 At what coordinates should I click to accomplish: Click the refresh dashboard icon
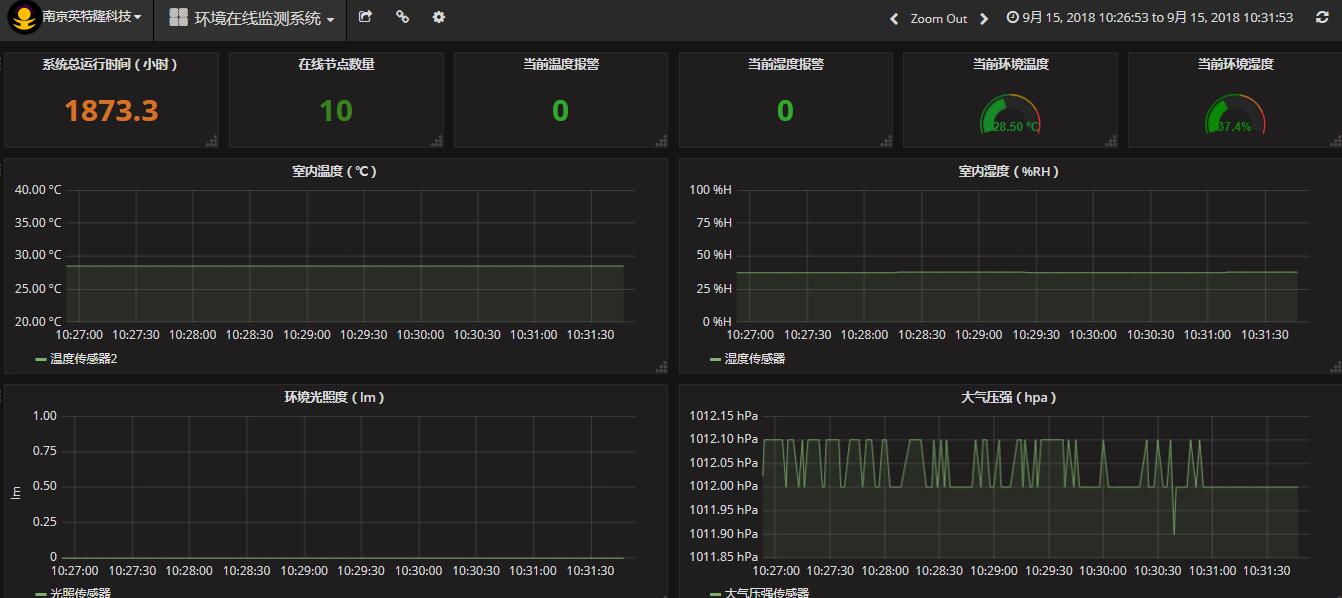tap(1322, 17)
